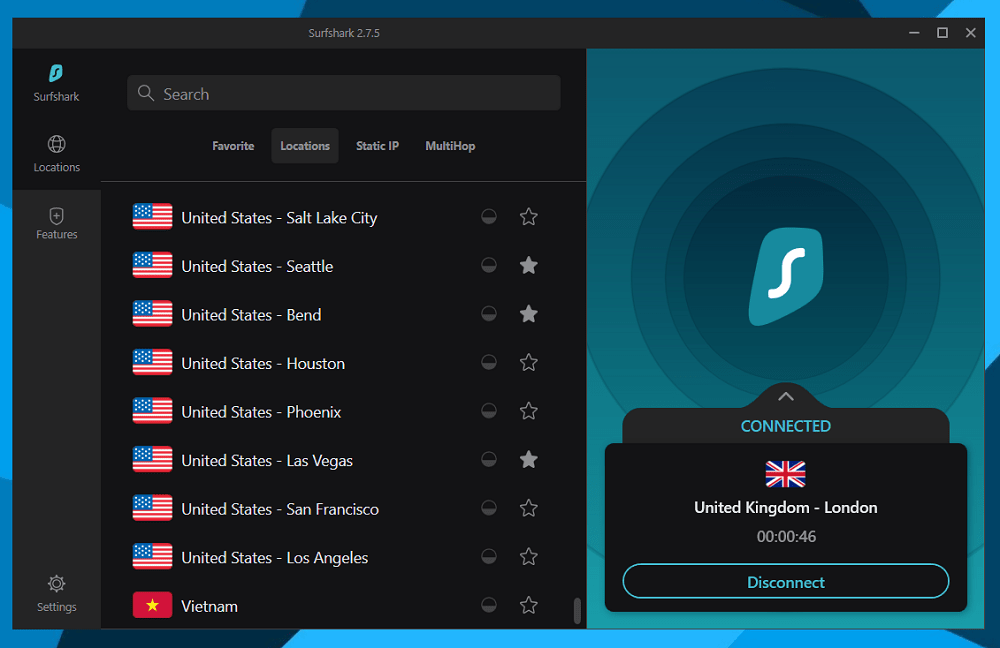Click the Search input field

344,93
